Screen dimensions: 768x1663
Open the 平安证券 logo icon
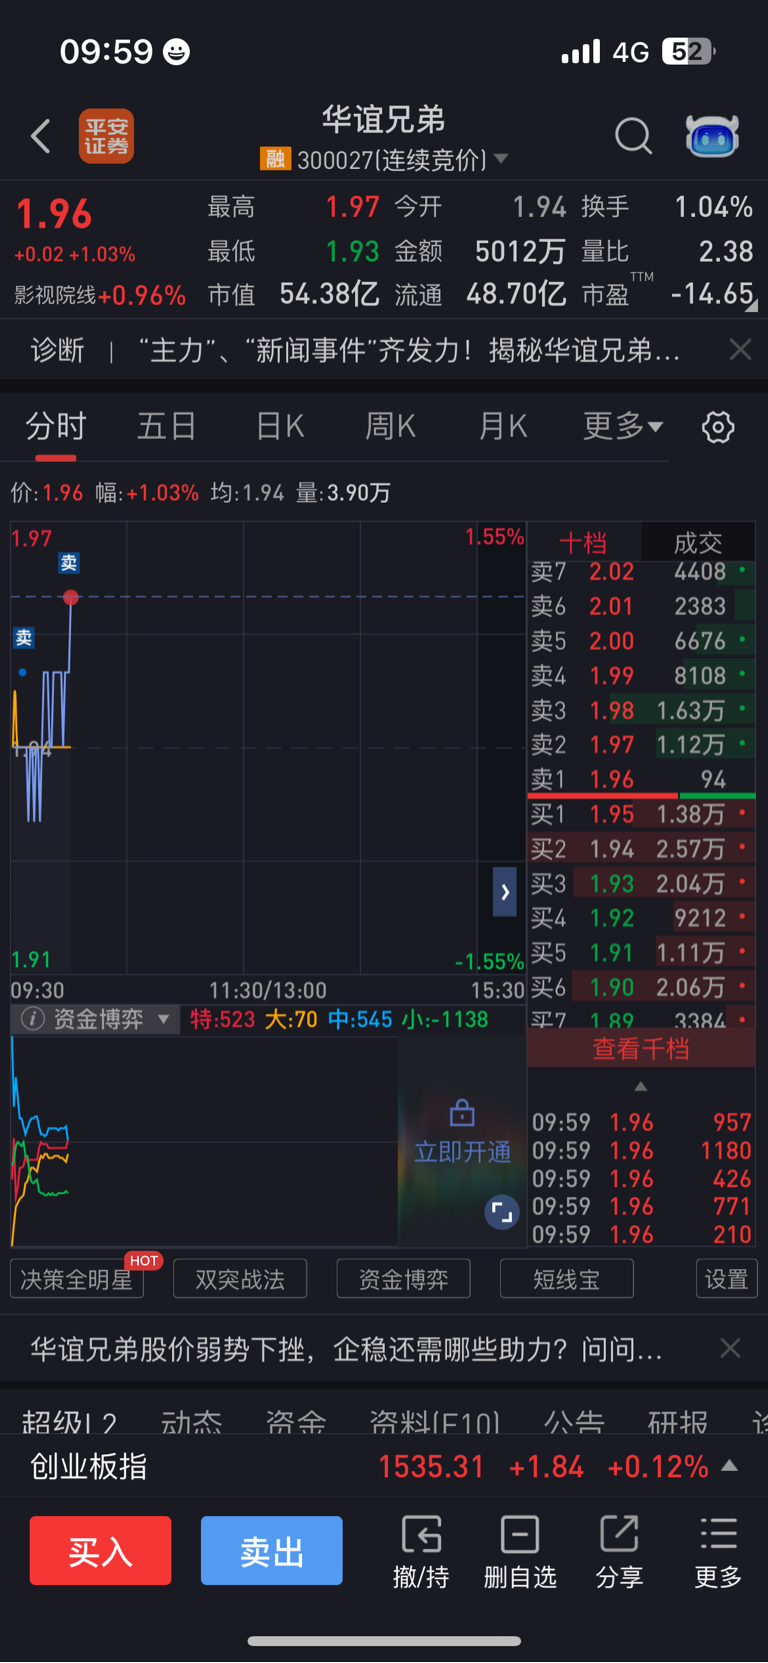click(x=106, y=136)
